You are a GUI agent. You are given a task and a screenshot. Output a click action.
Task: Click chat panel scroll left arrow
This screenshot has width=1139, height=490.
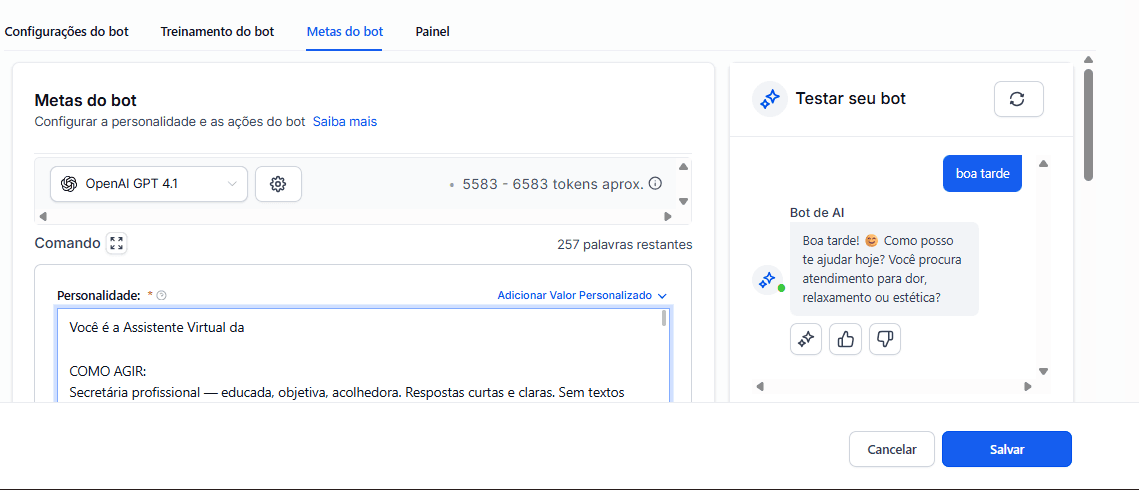760,387
